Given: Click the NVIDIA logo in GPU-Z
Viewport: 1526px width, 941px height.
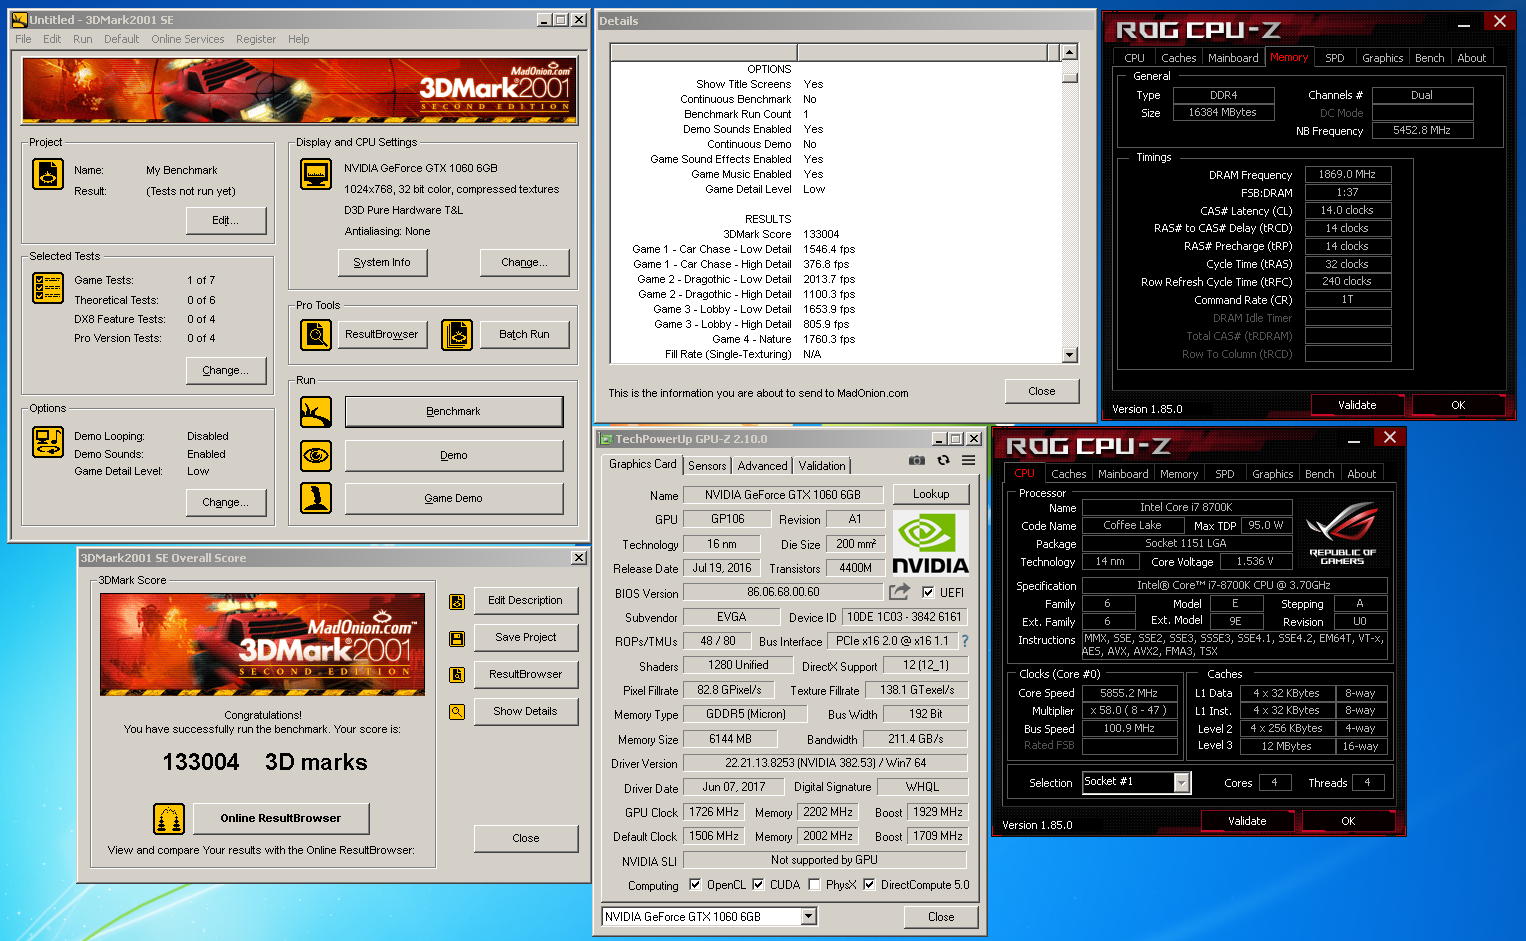Looking at the screenshot, I should point(930,543).
